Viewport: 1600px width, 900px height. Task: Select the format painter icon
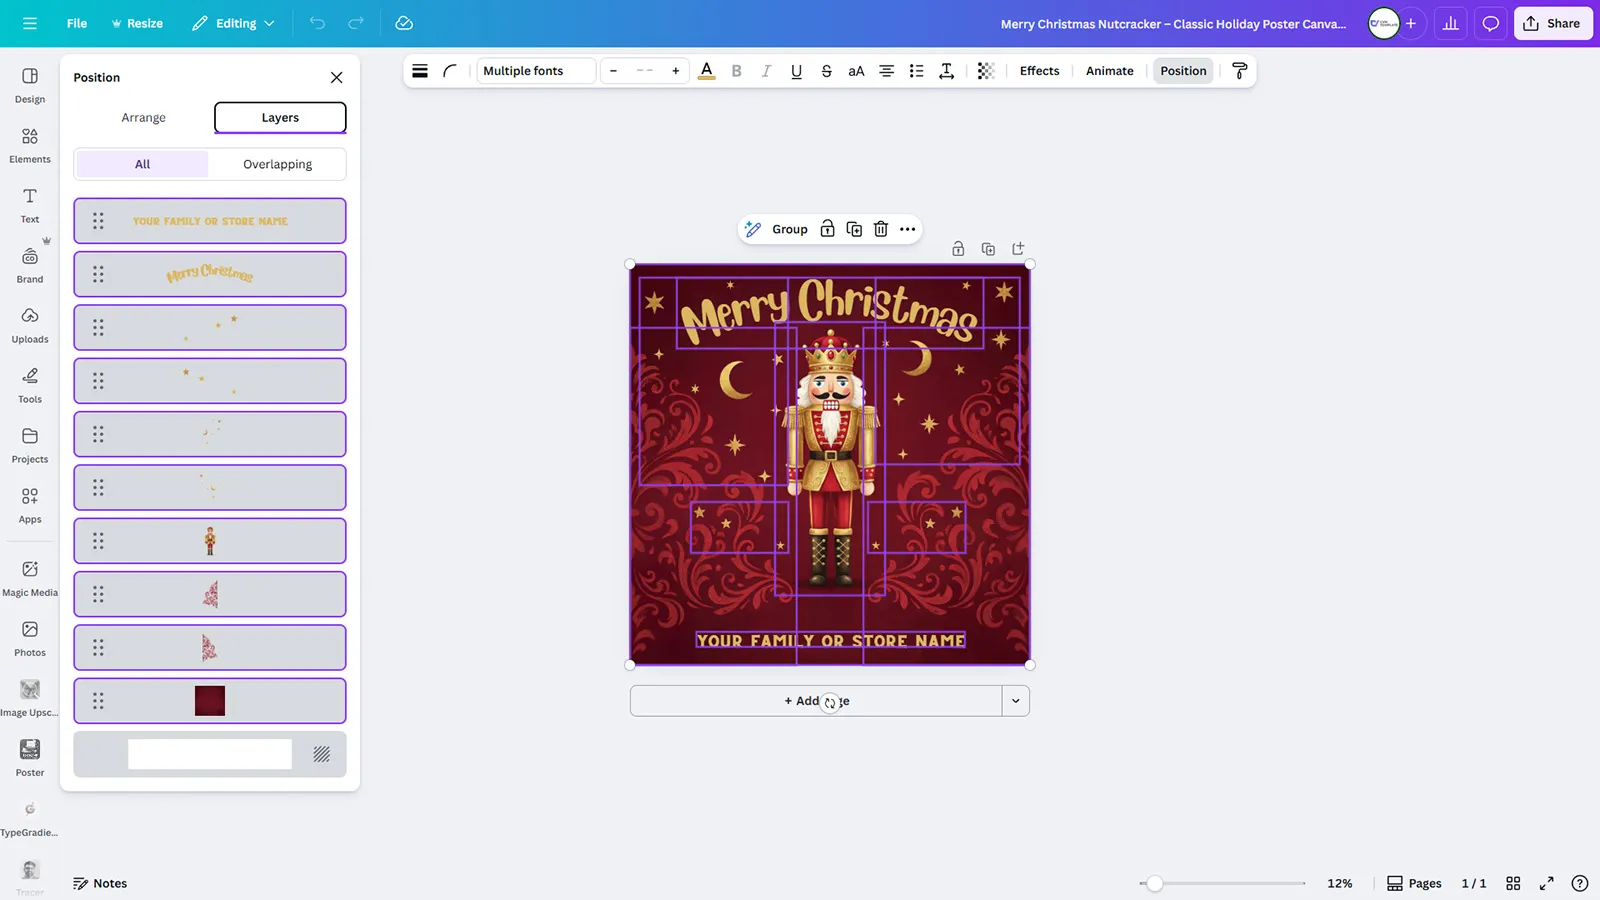(1240, 70)
